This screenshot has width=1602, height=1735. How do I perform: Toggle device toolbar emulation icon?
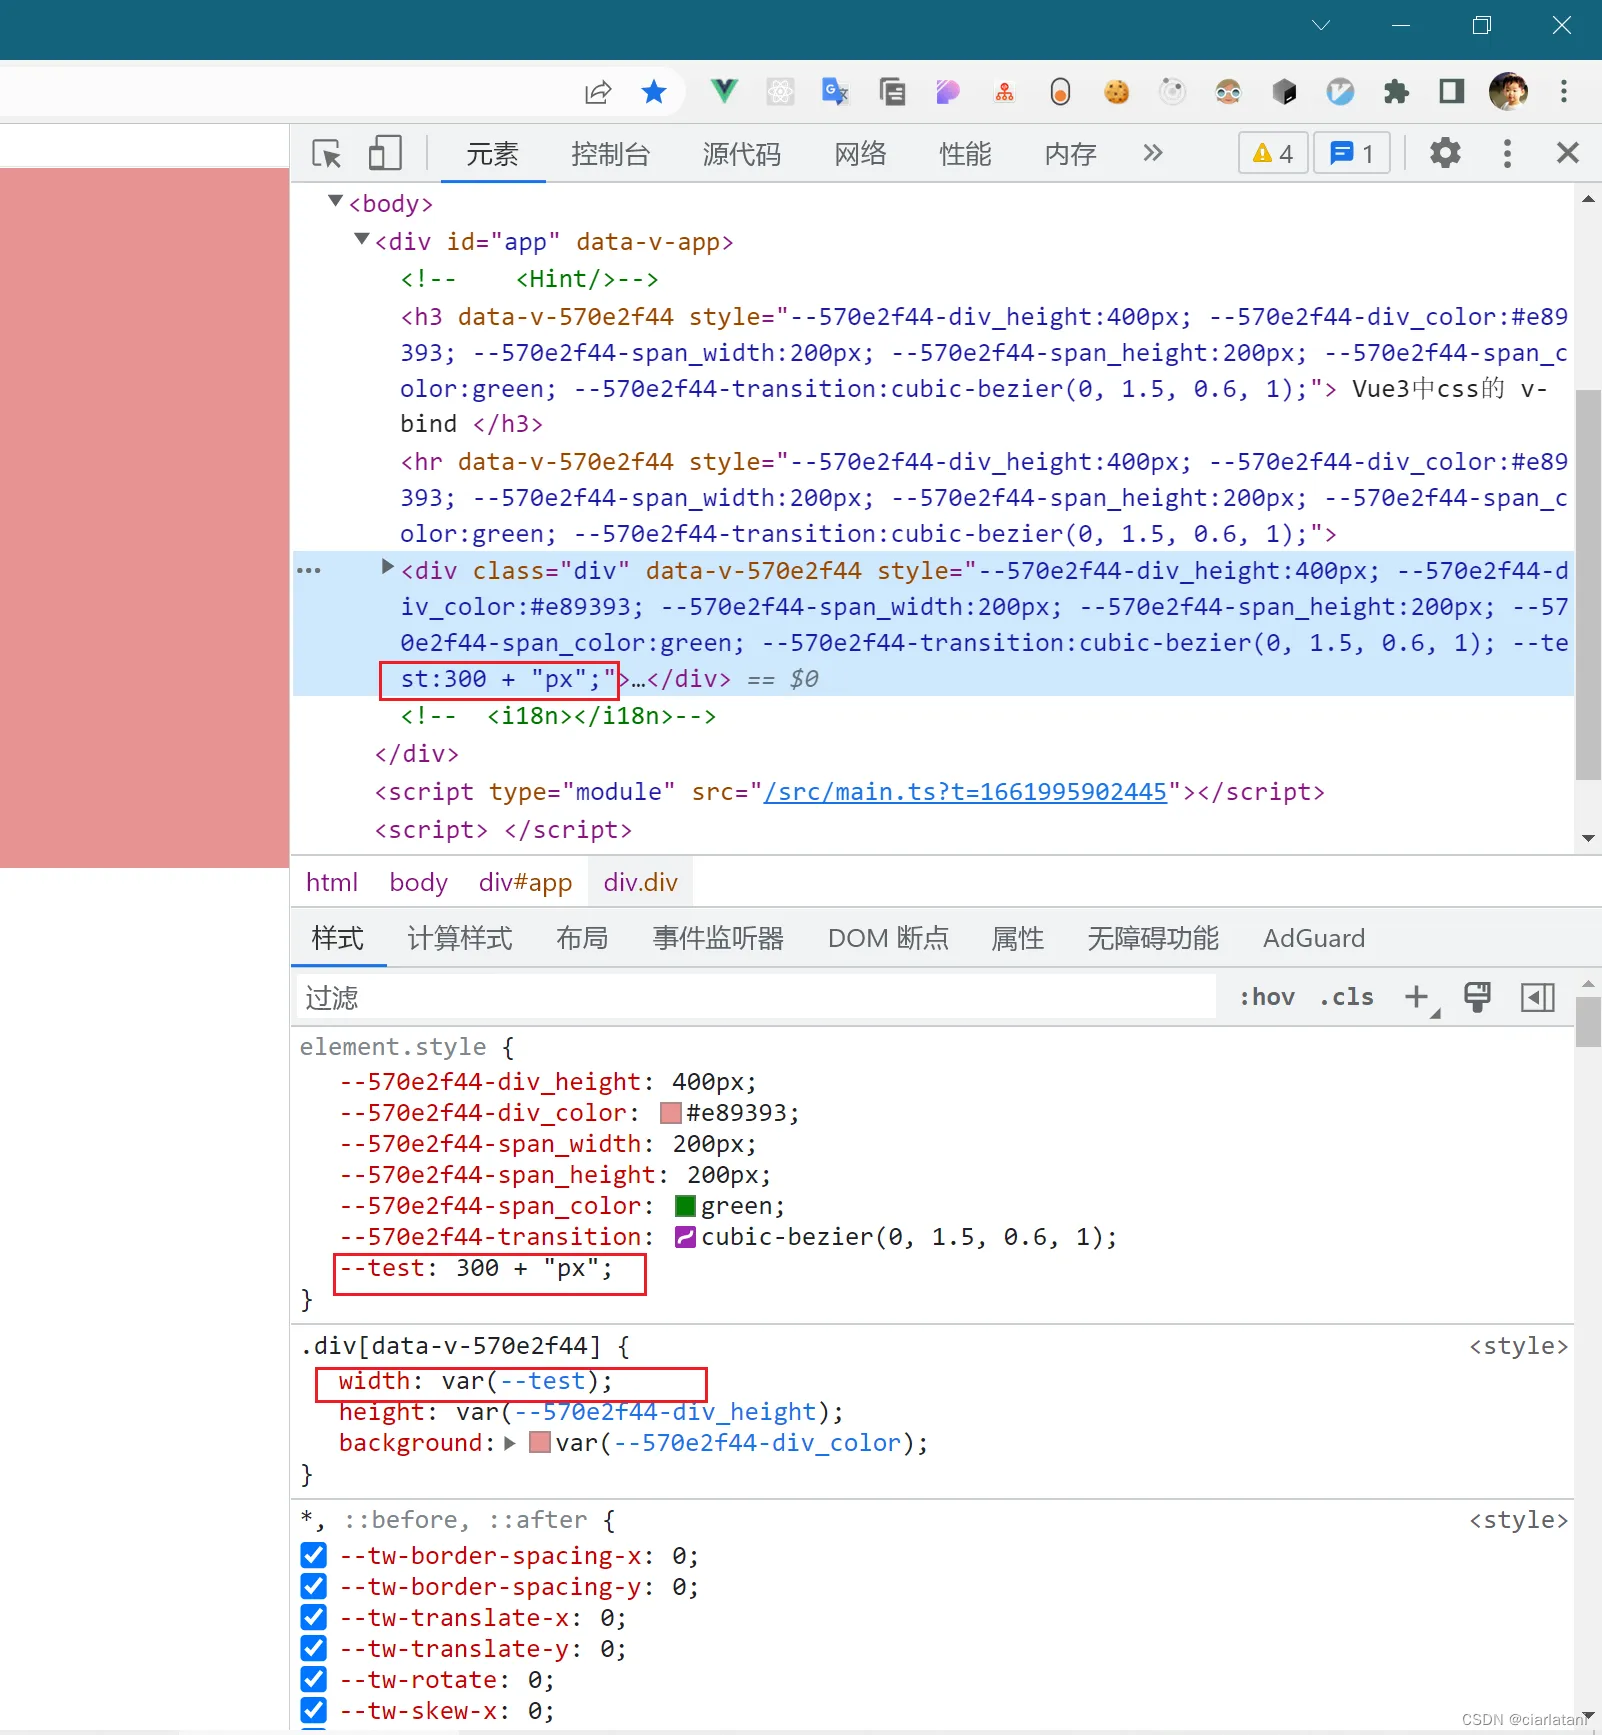click(x=385, y=153)
